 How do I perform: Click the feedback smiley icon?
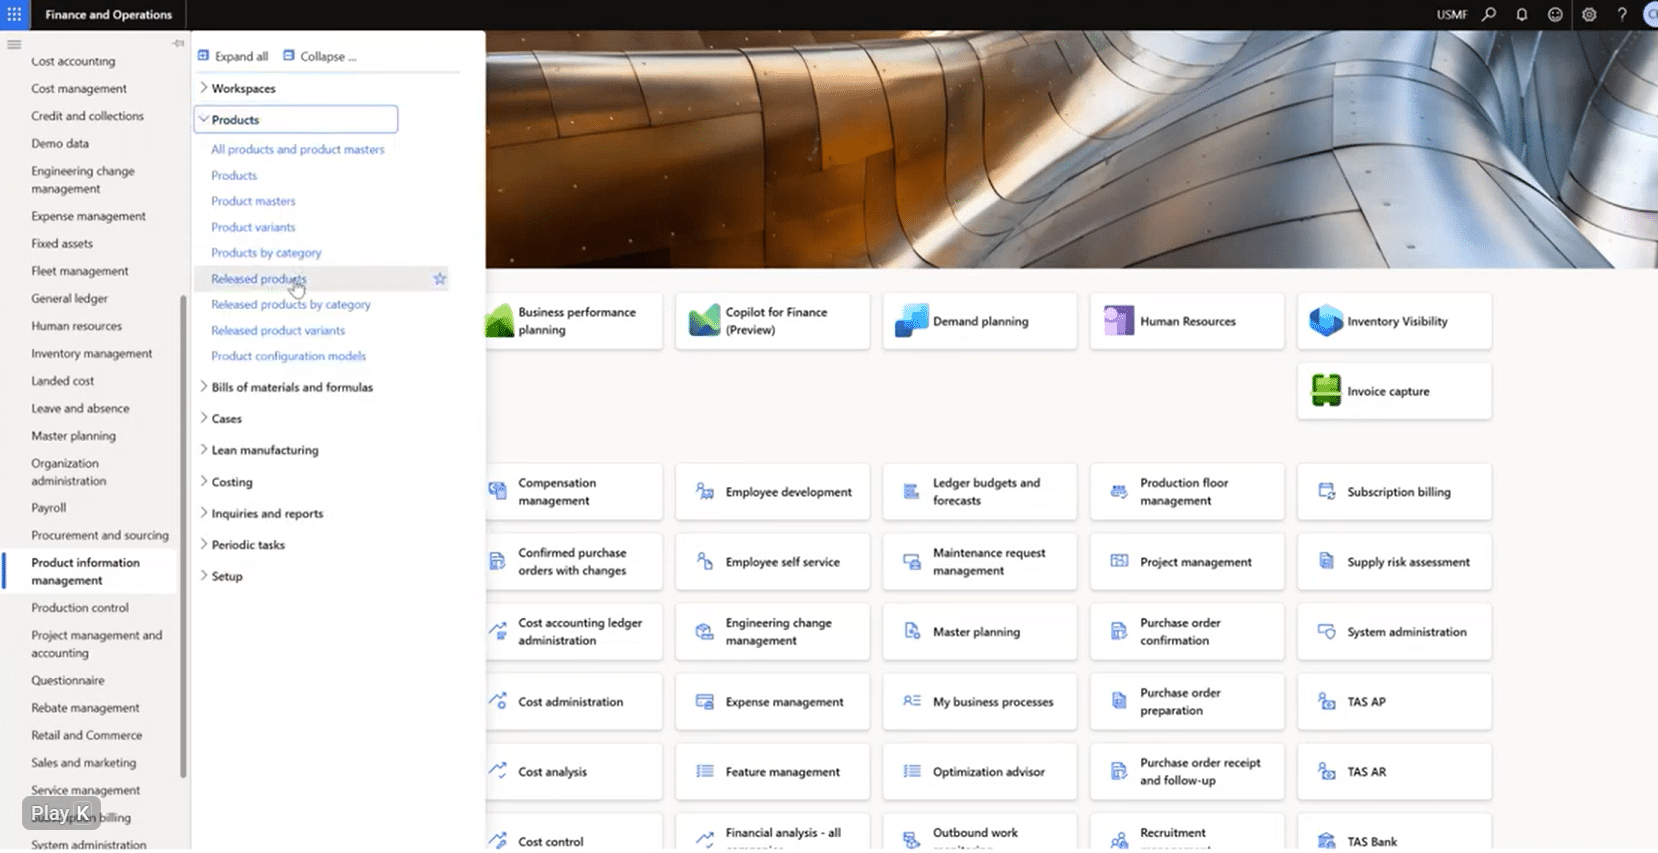click(x=1555, y=15)
